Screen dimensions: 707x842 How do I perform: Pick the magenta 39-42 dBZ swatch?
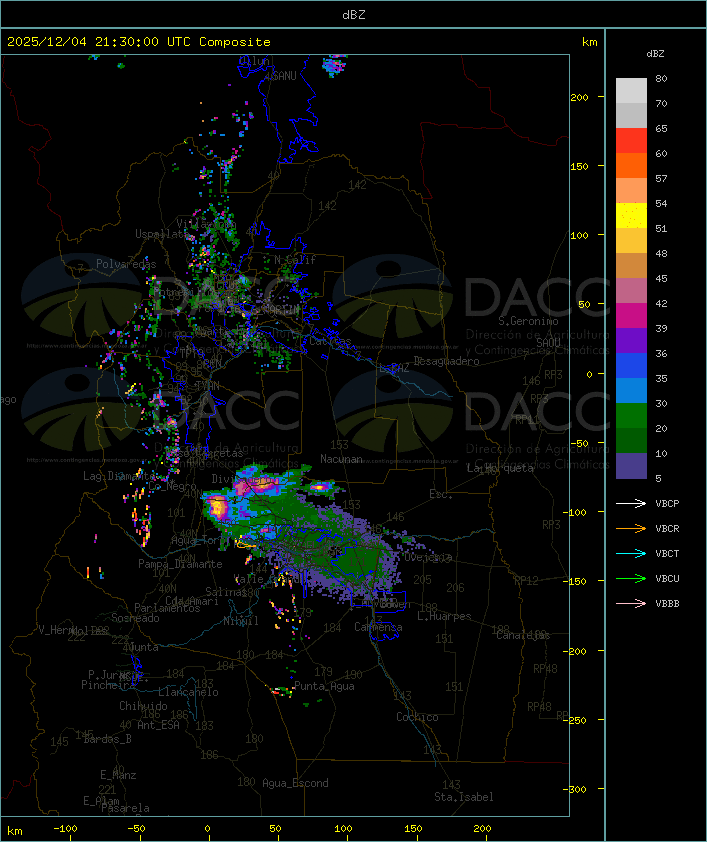point(631,316)
